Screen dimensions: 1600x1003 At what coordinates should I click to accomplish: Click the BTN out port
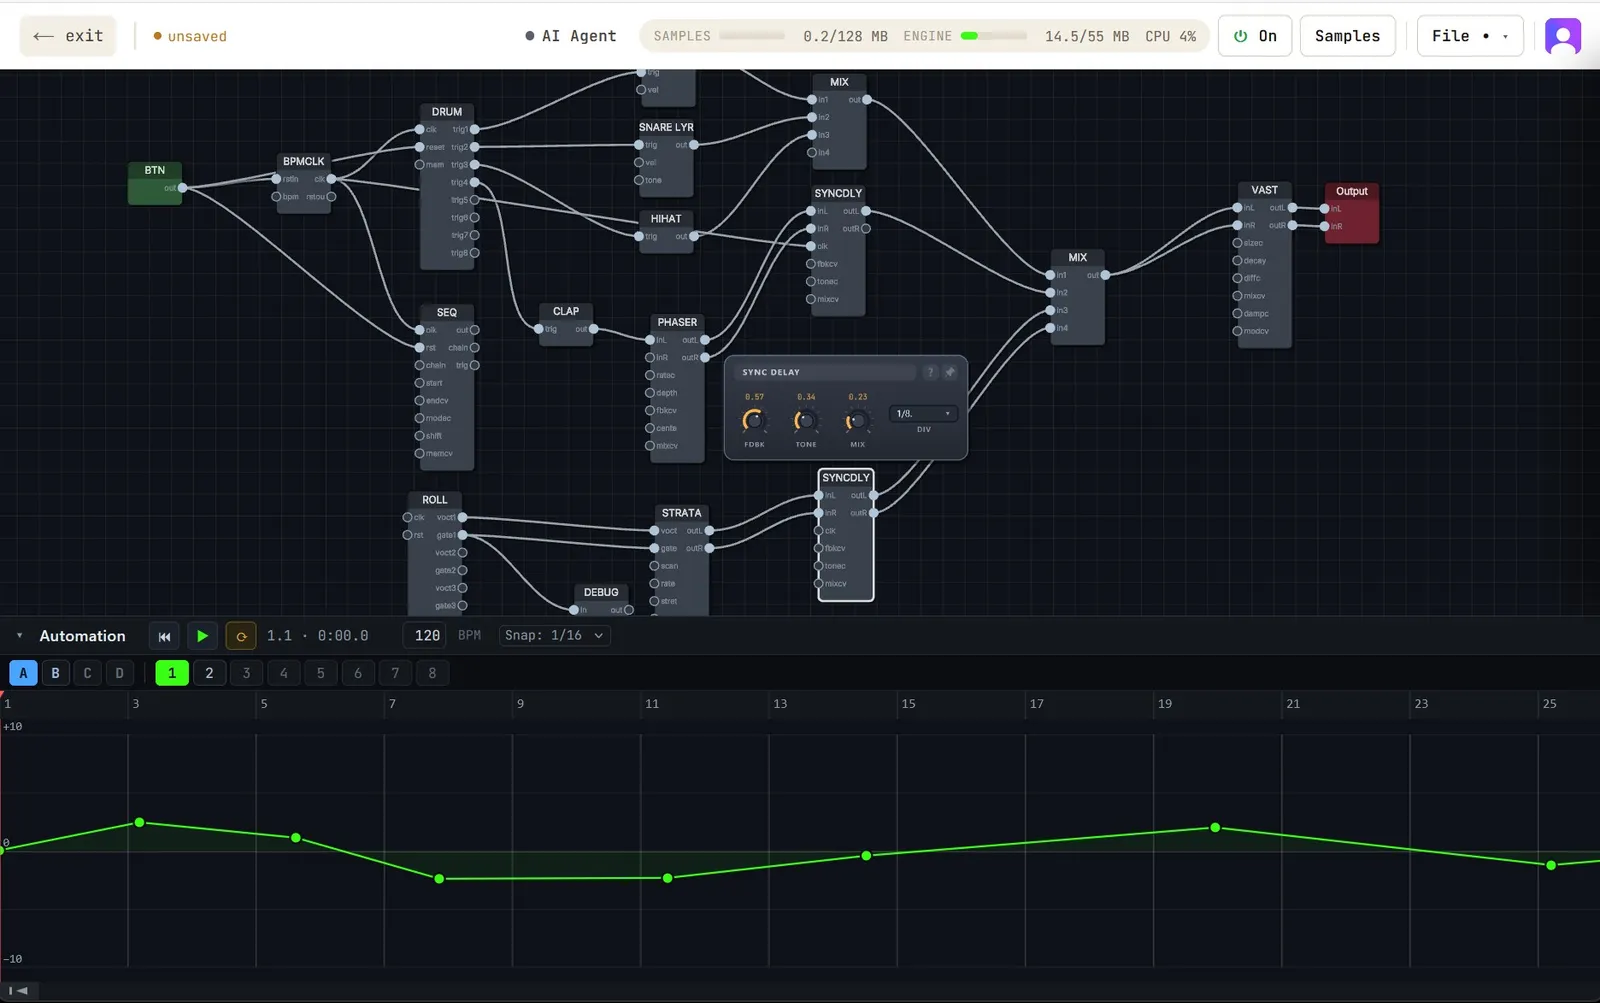[x=182, y=188]
